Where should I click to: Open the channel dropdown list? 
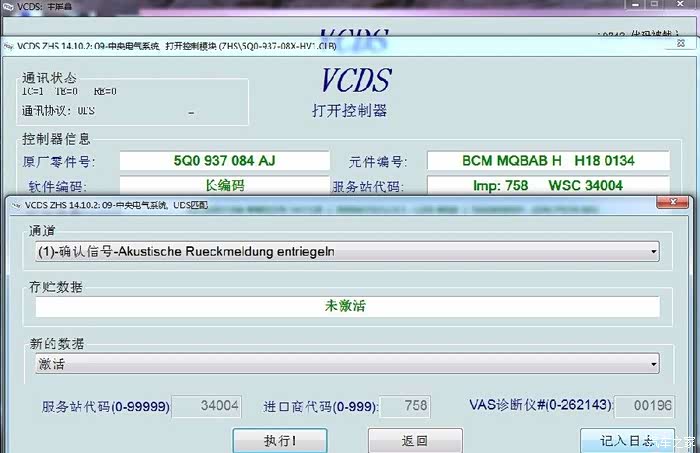coord(347,252)
